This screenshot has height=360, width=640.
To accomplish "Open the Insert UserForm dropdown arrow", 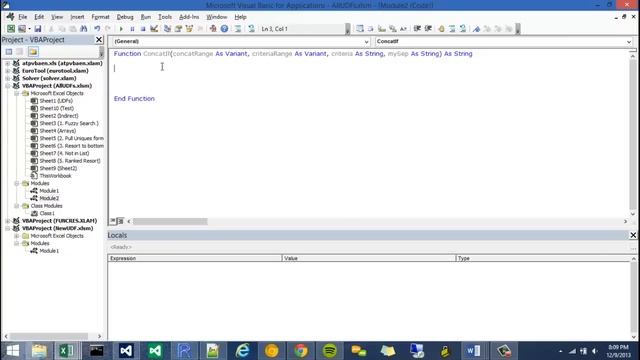I will [x=29, y=29].
